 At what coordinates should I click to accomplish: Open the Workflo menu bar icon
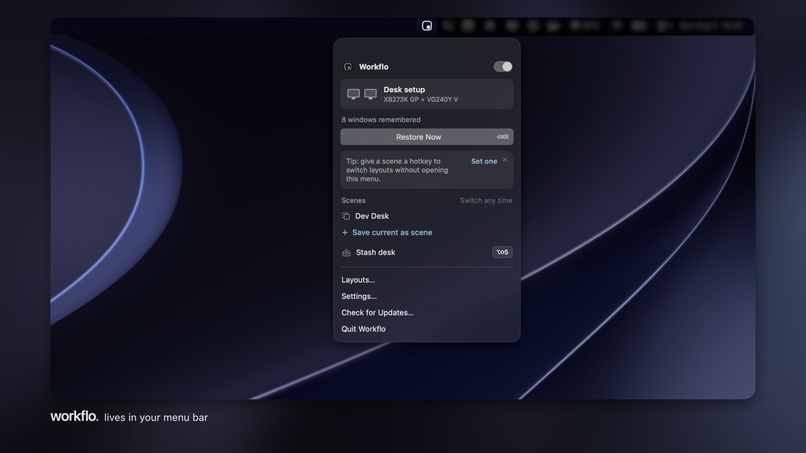(x=427, y=26)
